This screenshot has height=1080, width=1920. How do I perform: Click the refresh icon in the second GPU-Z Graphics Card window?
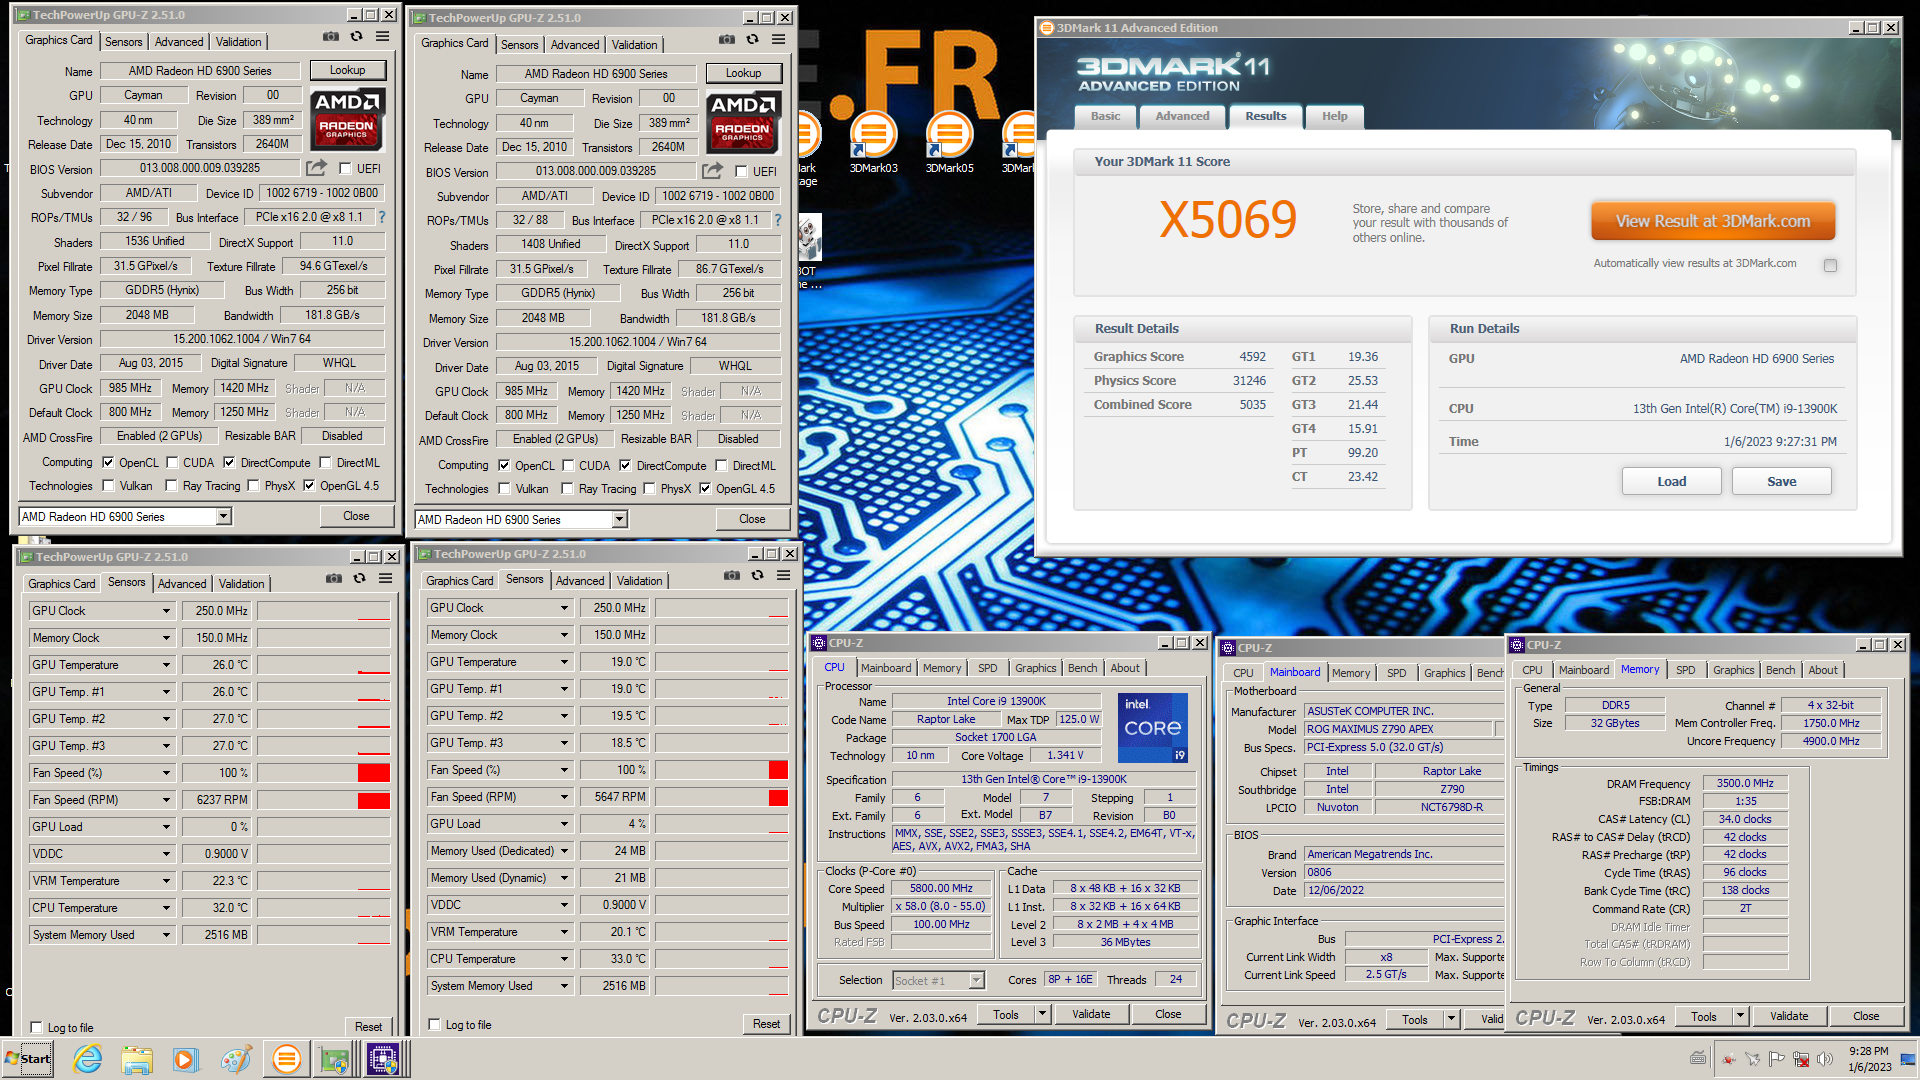752,40
